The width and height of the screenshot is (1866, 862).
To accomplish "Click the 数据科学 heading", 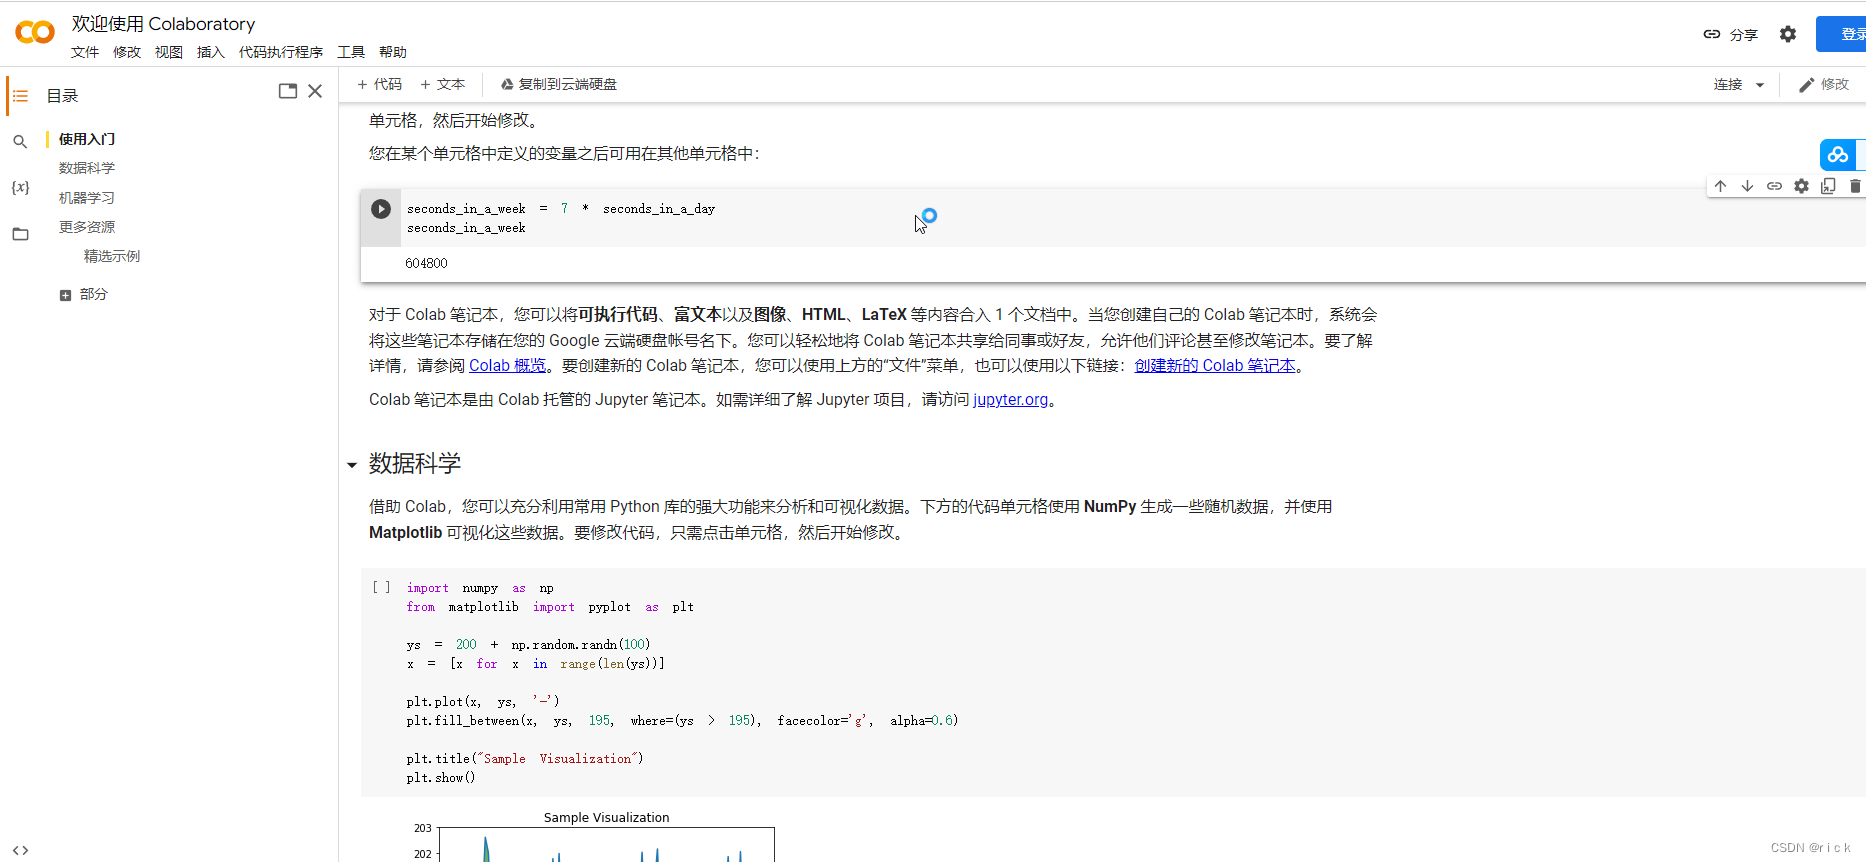I will (x=415, y=463).
